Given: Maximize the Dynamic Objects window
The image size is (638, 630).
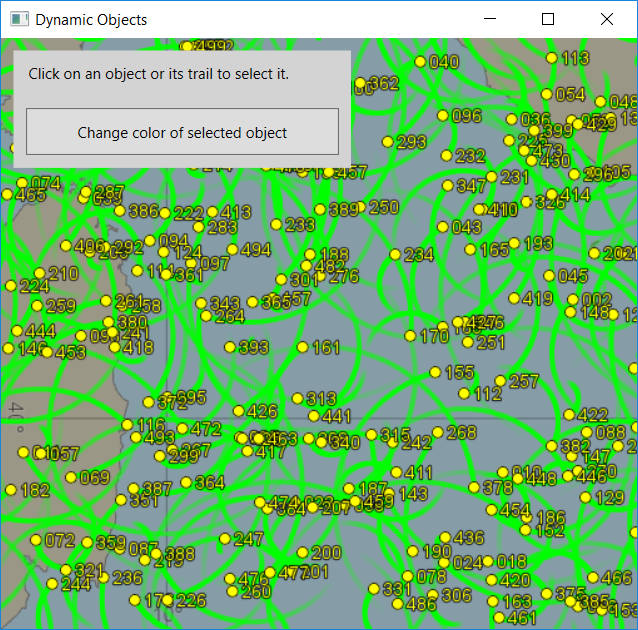Looking at the screenshot, I should (x=547, y=19).
